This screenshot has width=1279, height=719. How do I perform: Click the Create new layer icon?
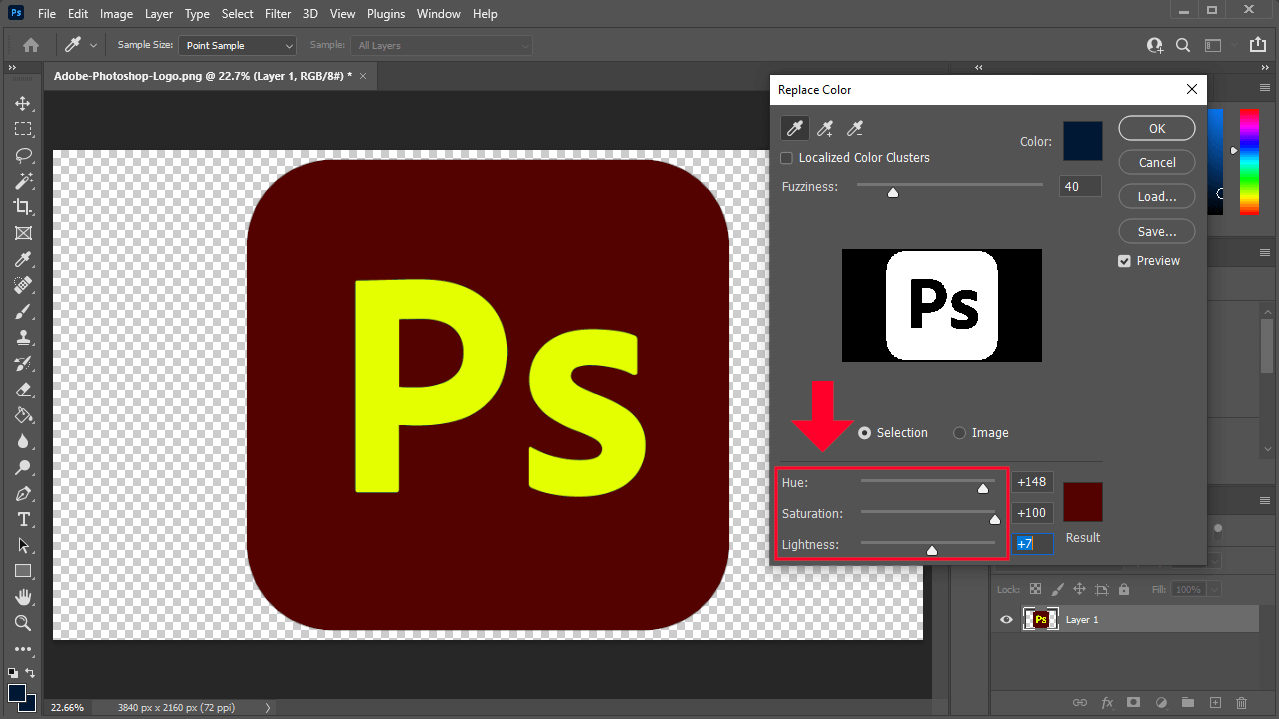[1215, 703]
